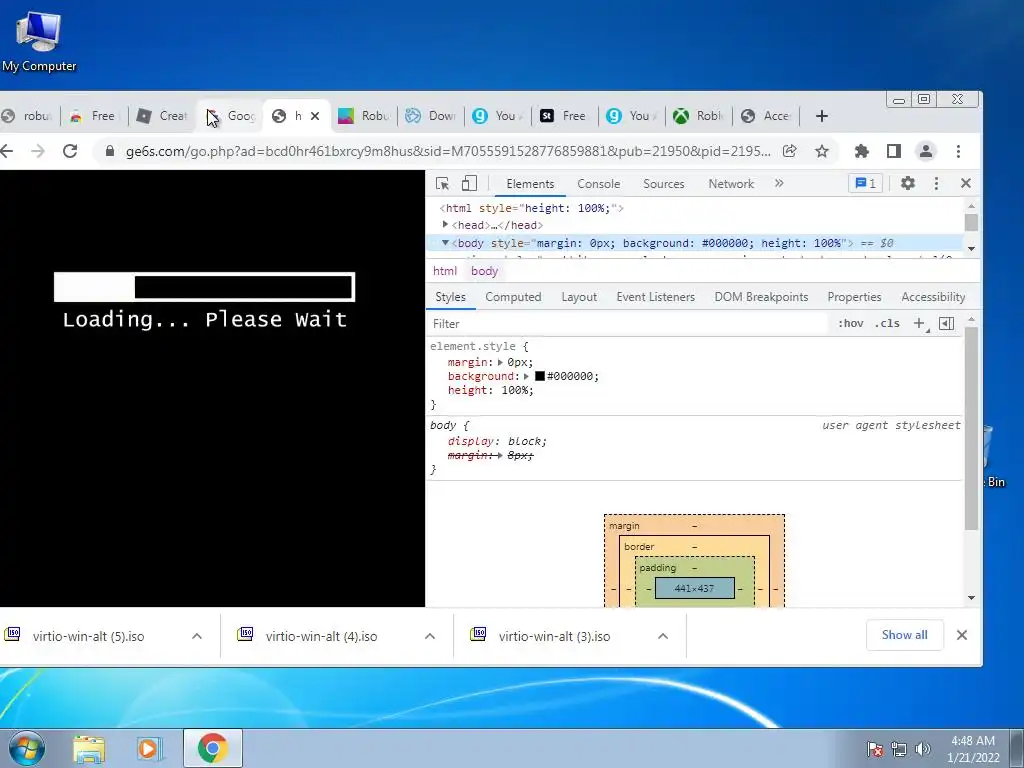The image size is (1024, 768).
Task: Toggle the .cls class editor button
Action: (x=887, y=324)
